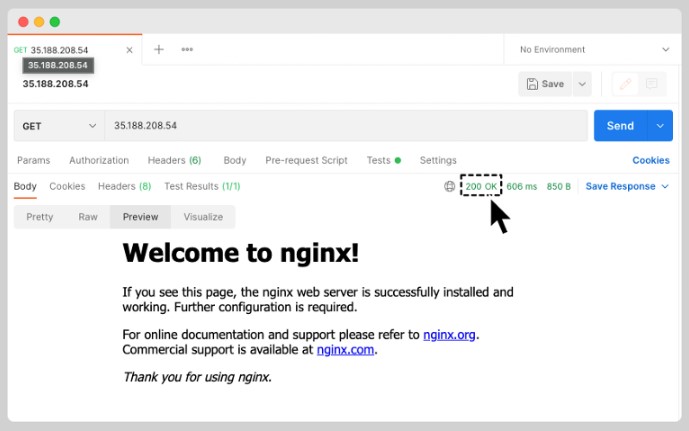Switch to the Params tab
Screen dimensions: 689x431
[33, 160]
